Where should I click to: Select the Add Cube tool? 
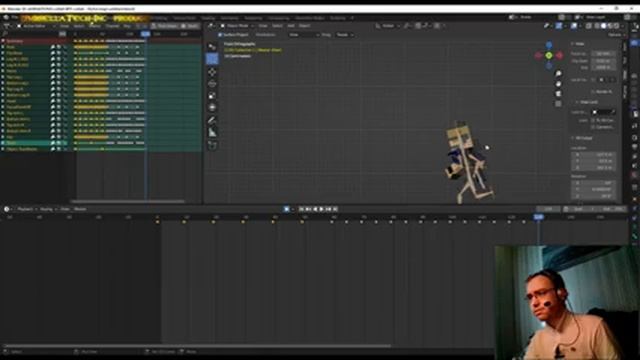(212, 145)
